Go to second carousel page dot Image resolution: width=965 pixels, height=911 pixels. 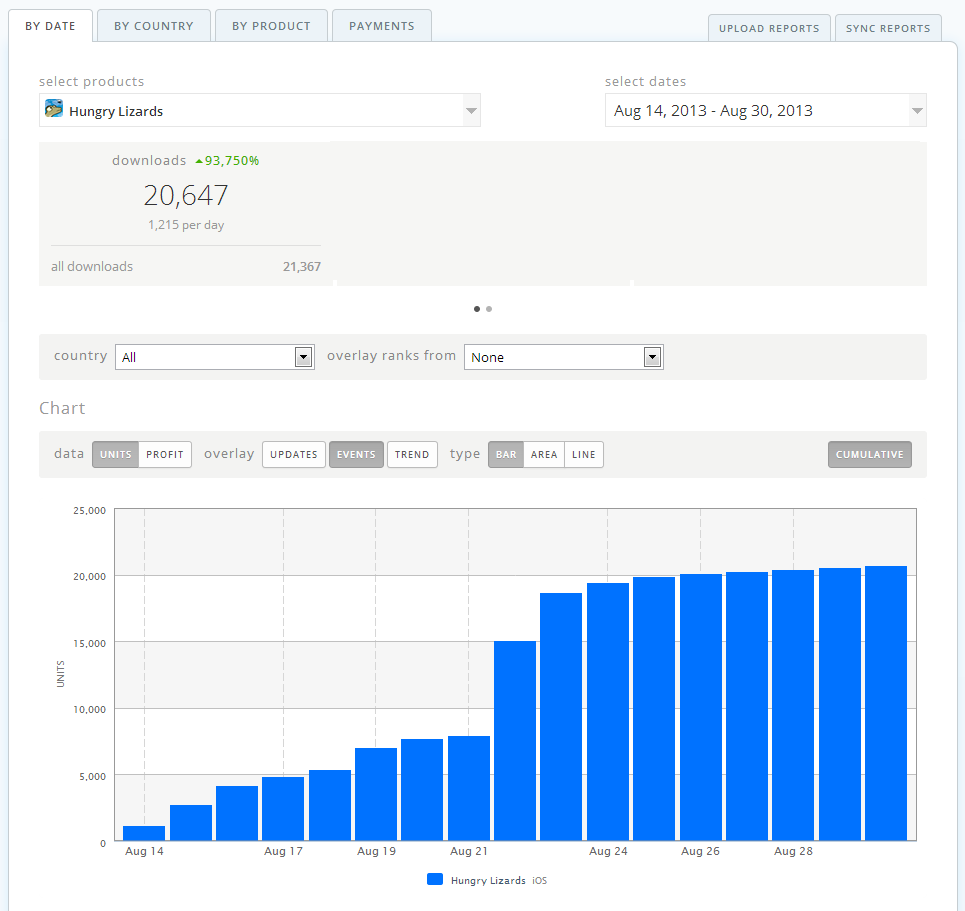click(x=489, y=309)
